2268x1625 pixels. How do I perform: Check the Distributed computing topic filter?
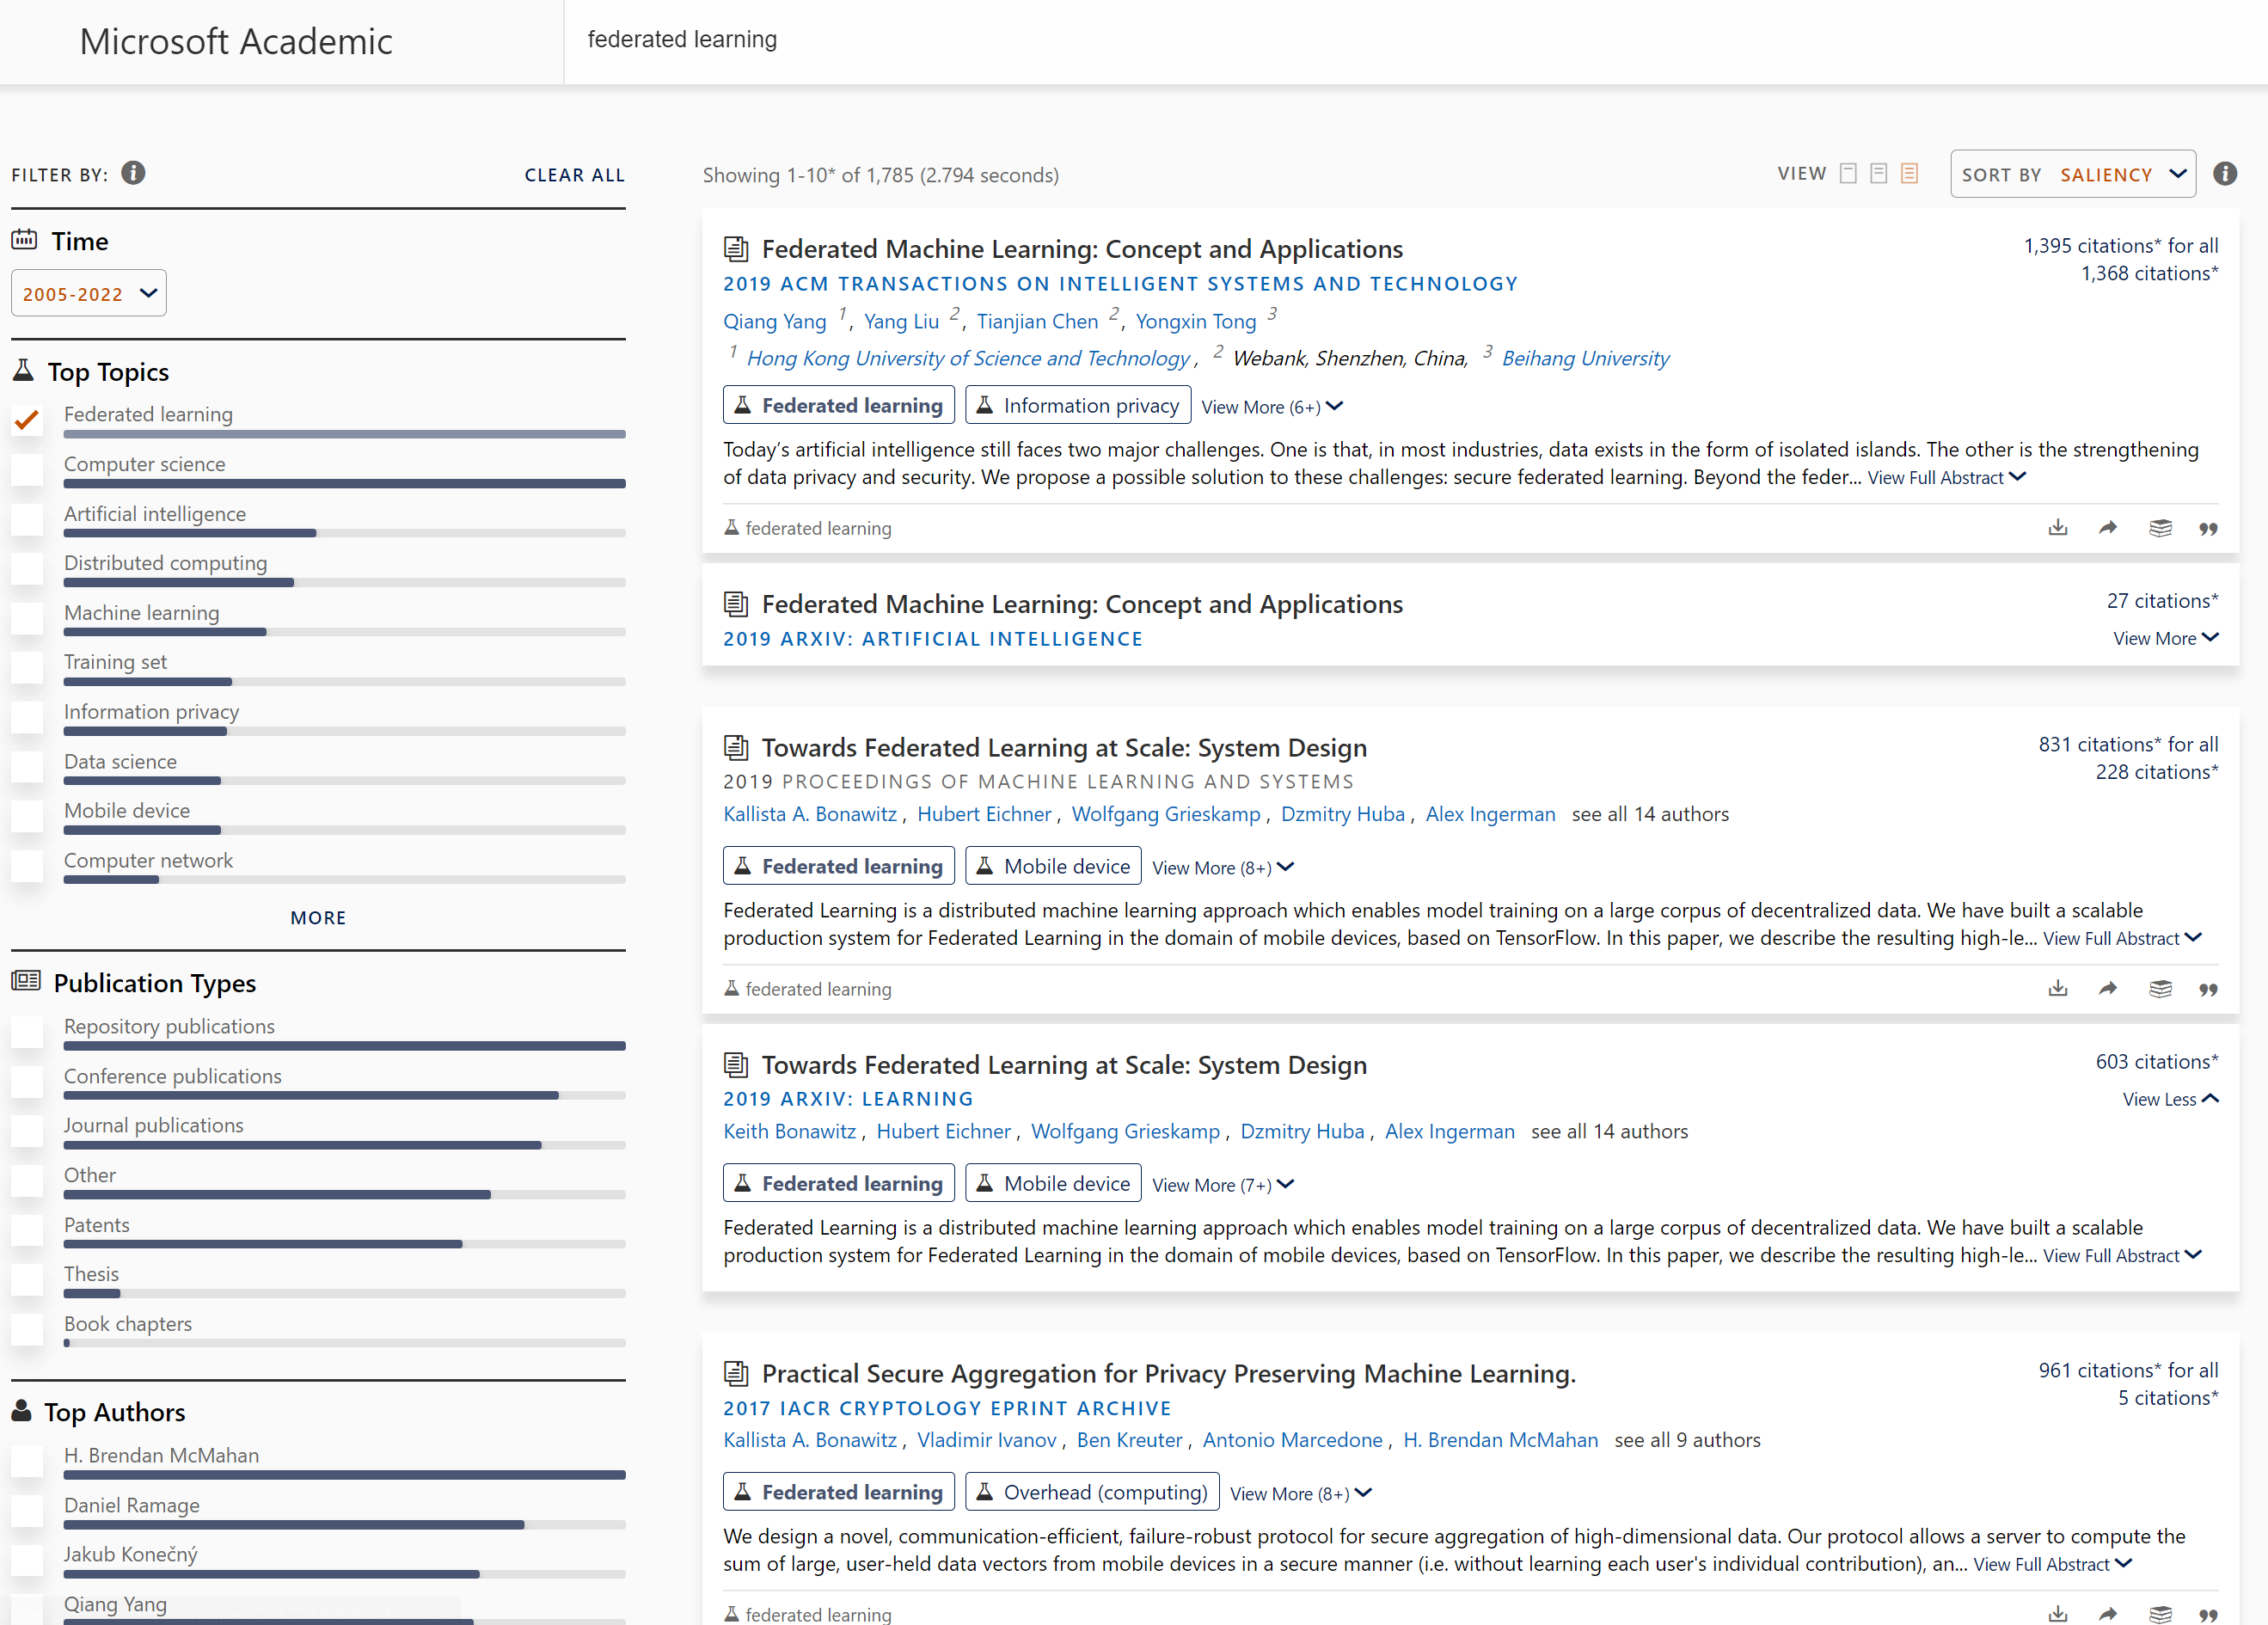click(x=27, y=569)
